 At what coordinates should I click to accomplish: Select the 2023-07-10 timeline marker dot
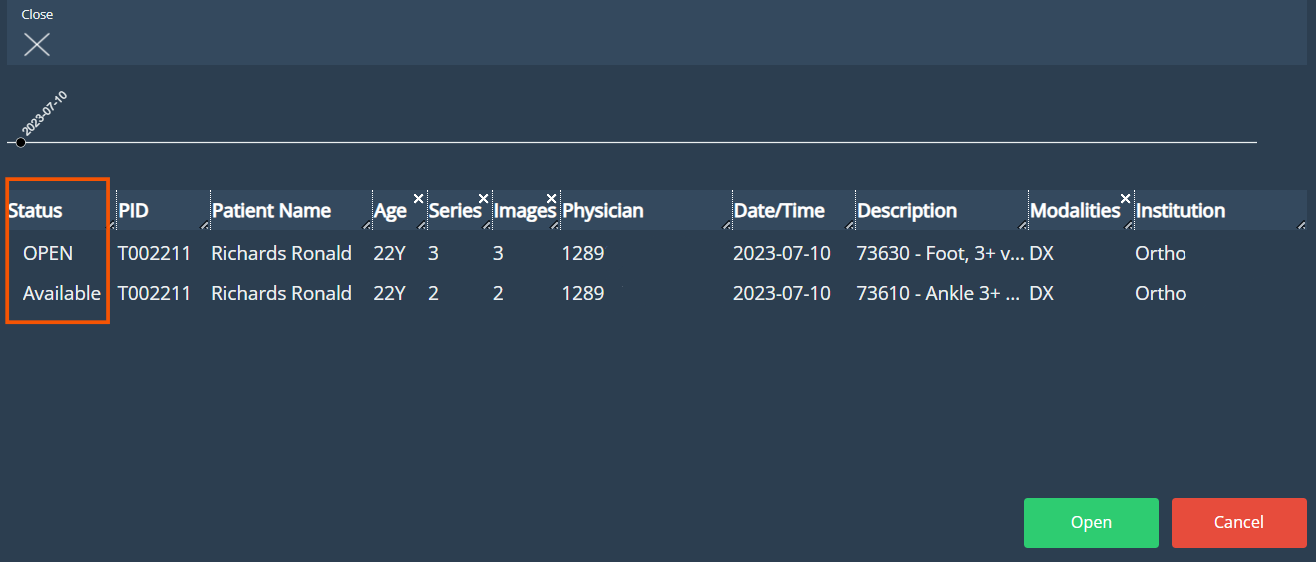(x=21, y=142)
